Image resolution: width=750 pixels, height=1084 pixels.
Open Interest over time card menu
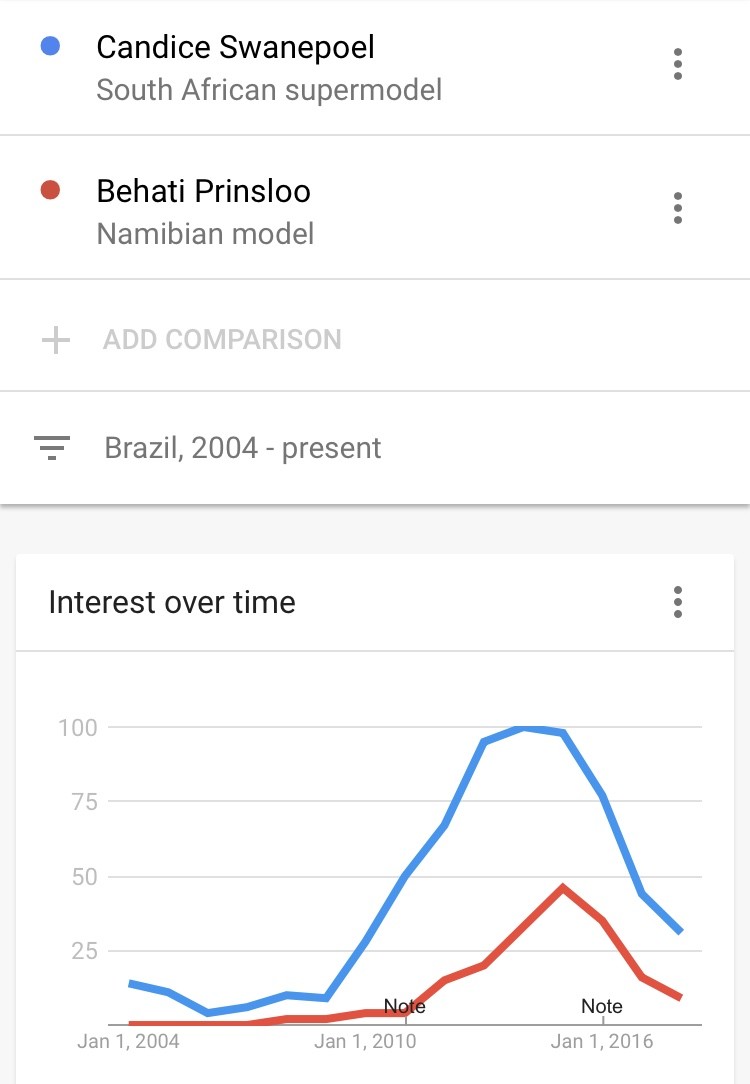677,602
